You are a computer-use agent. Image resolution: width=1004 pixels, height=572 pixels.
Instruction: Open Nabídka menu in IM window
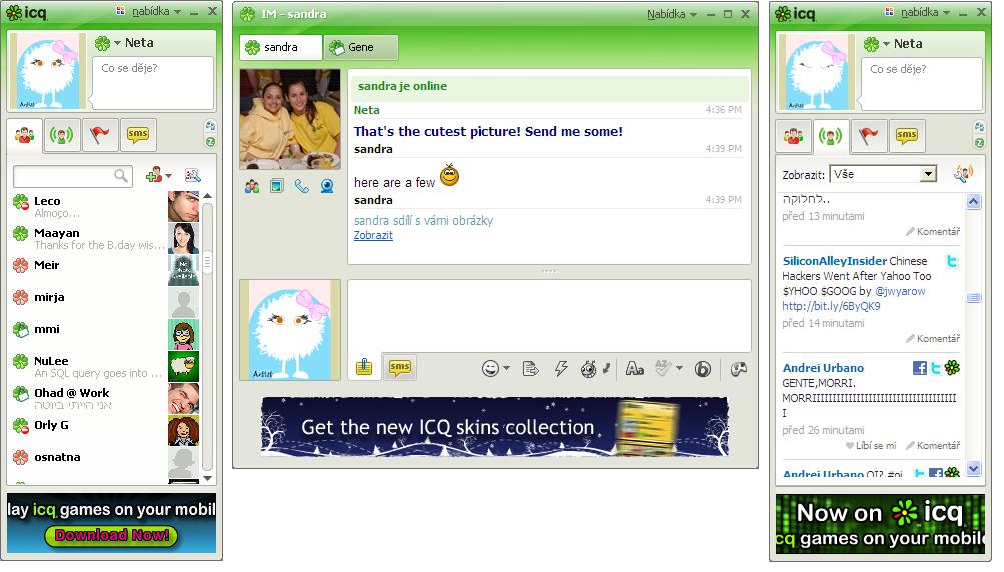pos(671,14)
